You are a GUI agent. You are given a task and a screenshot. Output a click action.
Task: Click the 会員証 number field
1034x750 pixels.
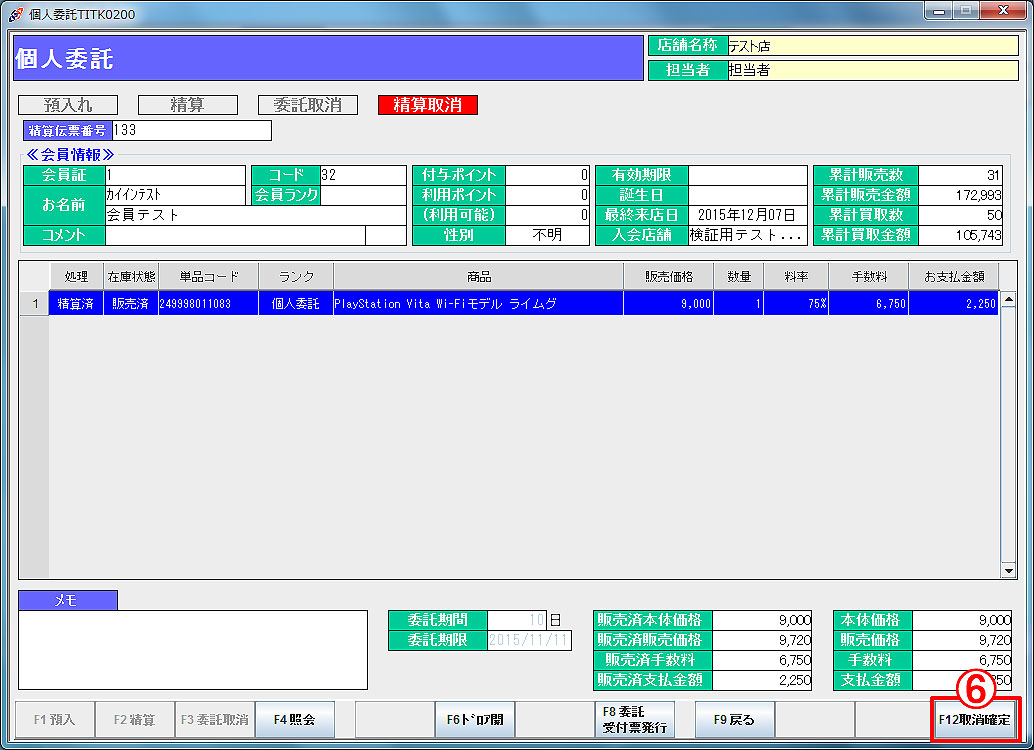tap(174, 175)
